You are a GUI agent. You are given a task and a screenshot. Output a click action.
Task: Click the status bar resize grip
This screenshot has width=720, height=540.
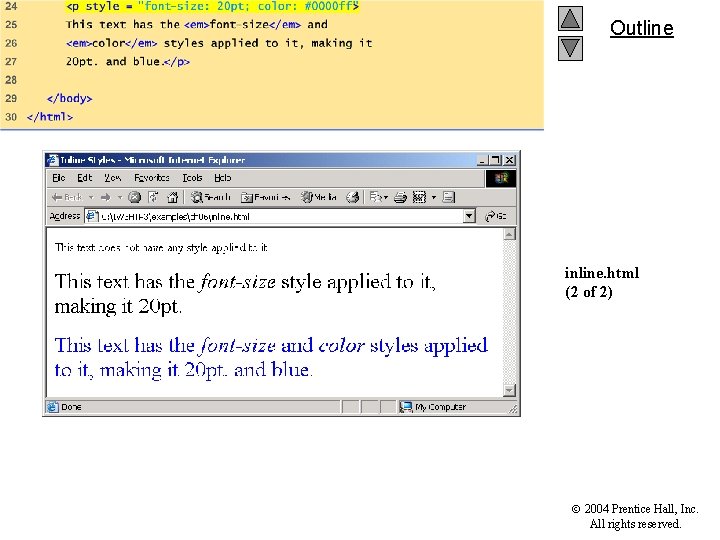tap(512, 408)
